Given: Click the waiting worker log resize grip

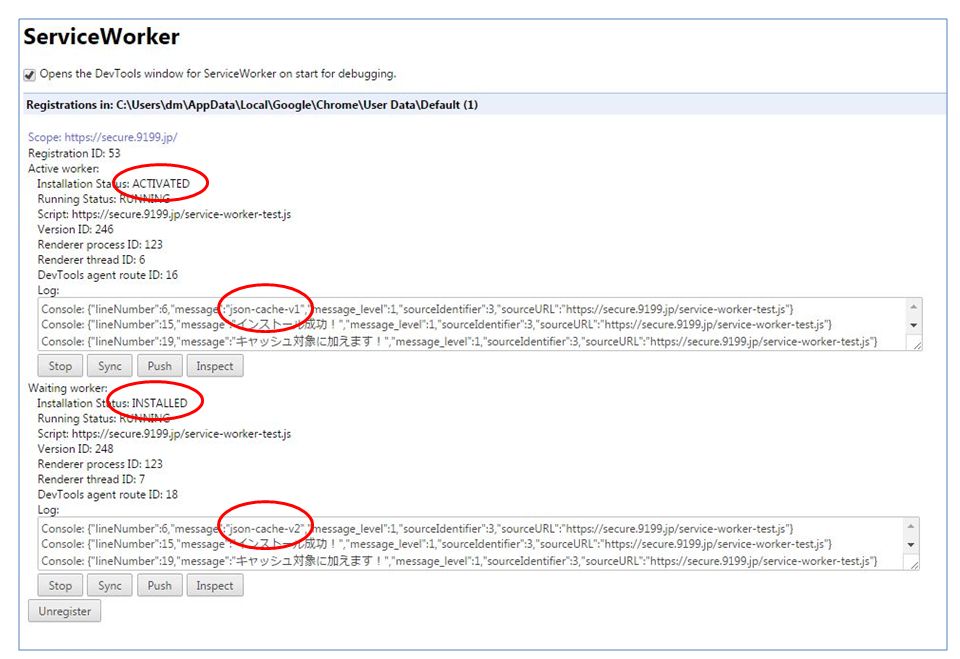Looking at the screenshot, I should (914, 565).
